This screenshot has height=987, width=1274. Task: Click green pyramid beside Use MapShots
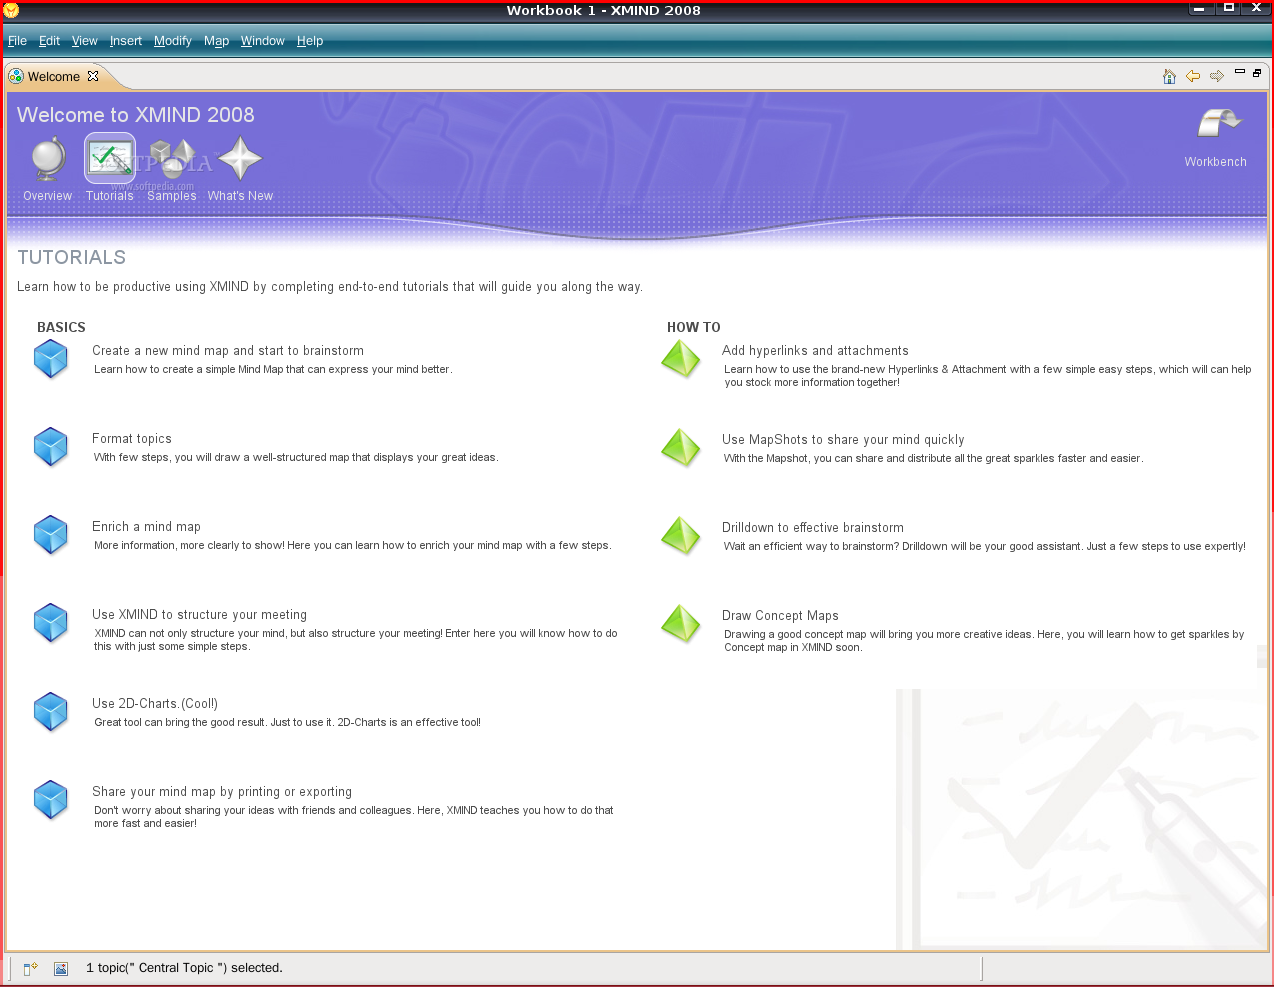pyautogui.click(x=681, y=448)
